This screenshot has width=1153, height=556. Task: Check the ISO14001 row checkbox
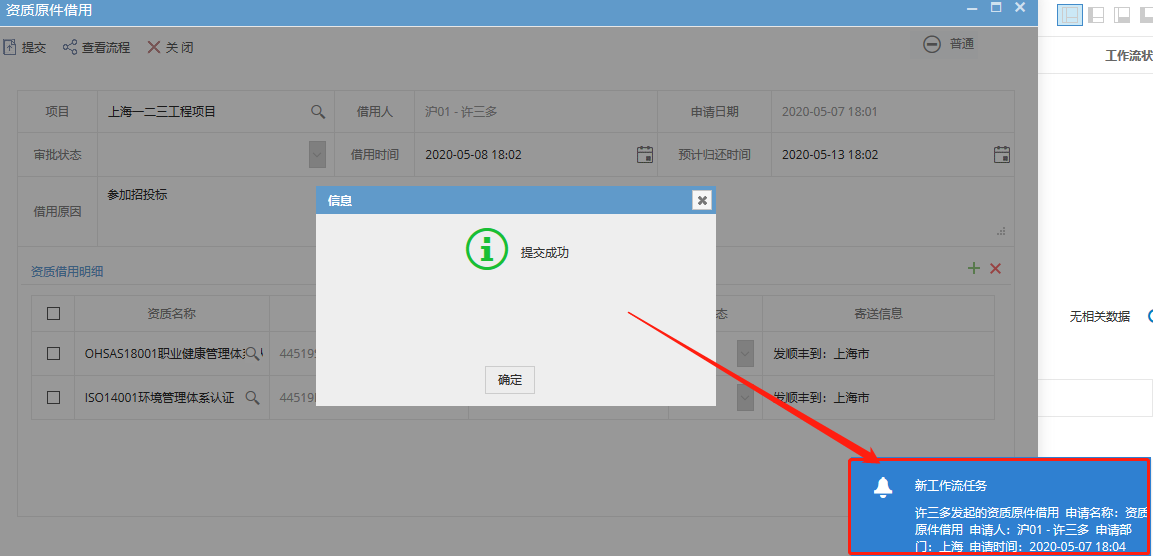54,397
